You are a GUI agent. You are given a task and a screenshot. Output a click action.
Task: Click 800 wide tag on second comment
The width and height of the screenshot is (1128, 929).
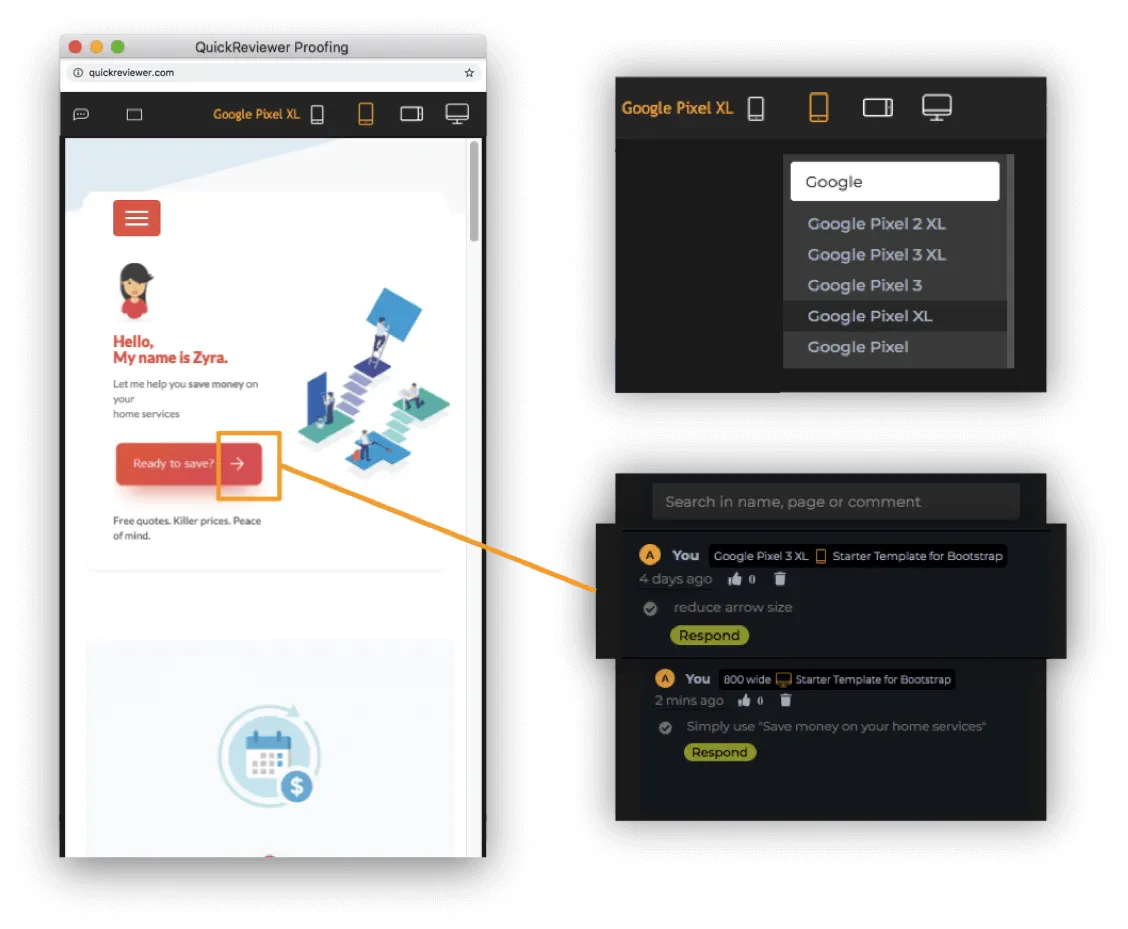747,679
